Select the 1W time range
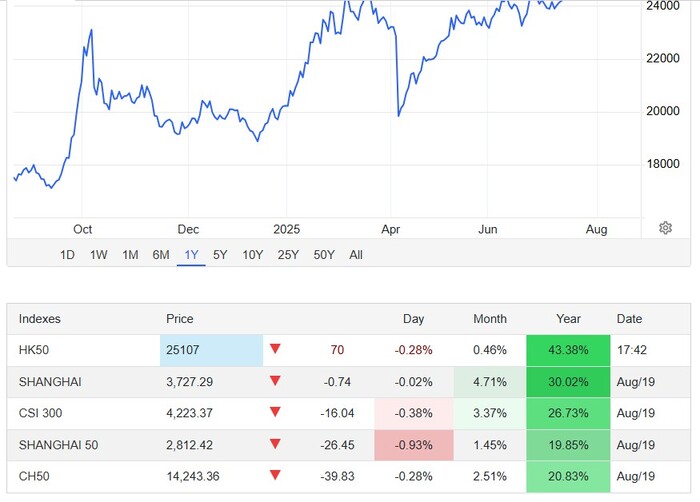The height and width of the screenshot is (502, 700). (98, 255)
